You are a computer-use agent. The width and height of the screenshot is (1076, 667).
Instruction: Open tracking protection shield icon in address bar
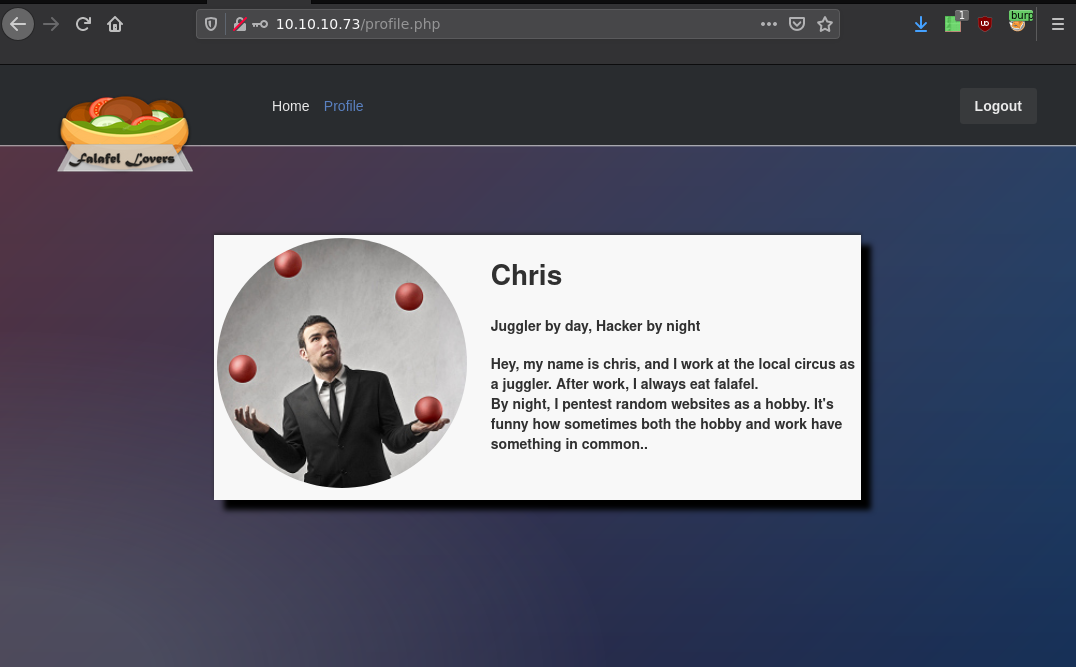(x=211, y=25)
